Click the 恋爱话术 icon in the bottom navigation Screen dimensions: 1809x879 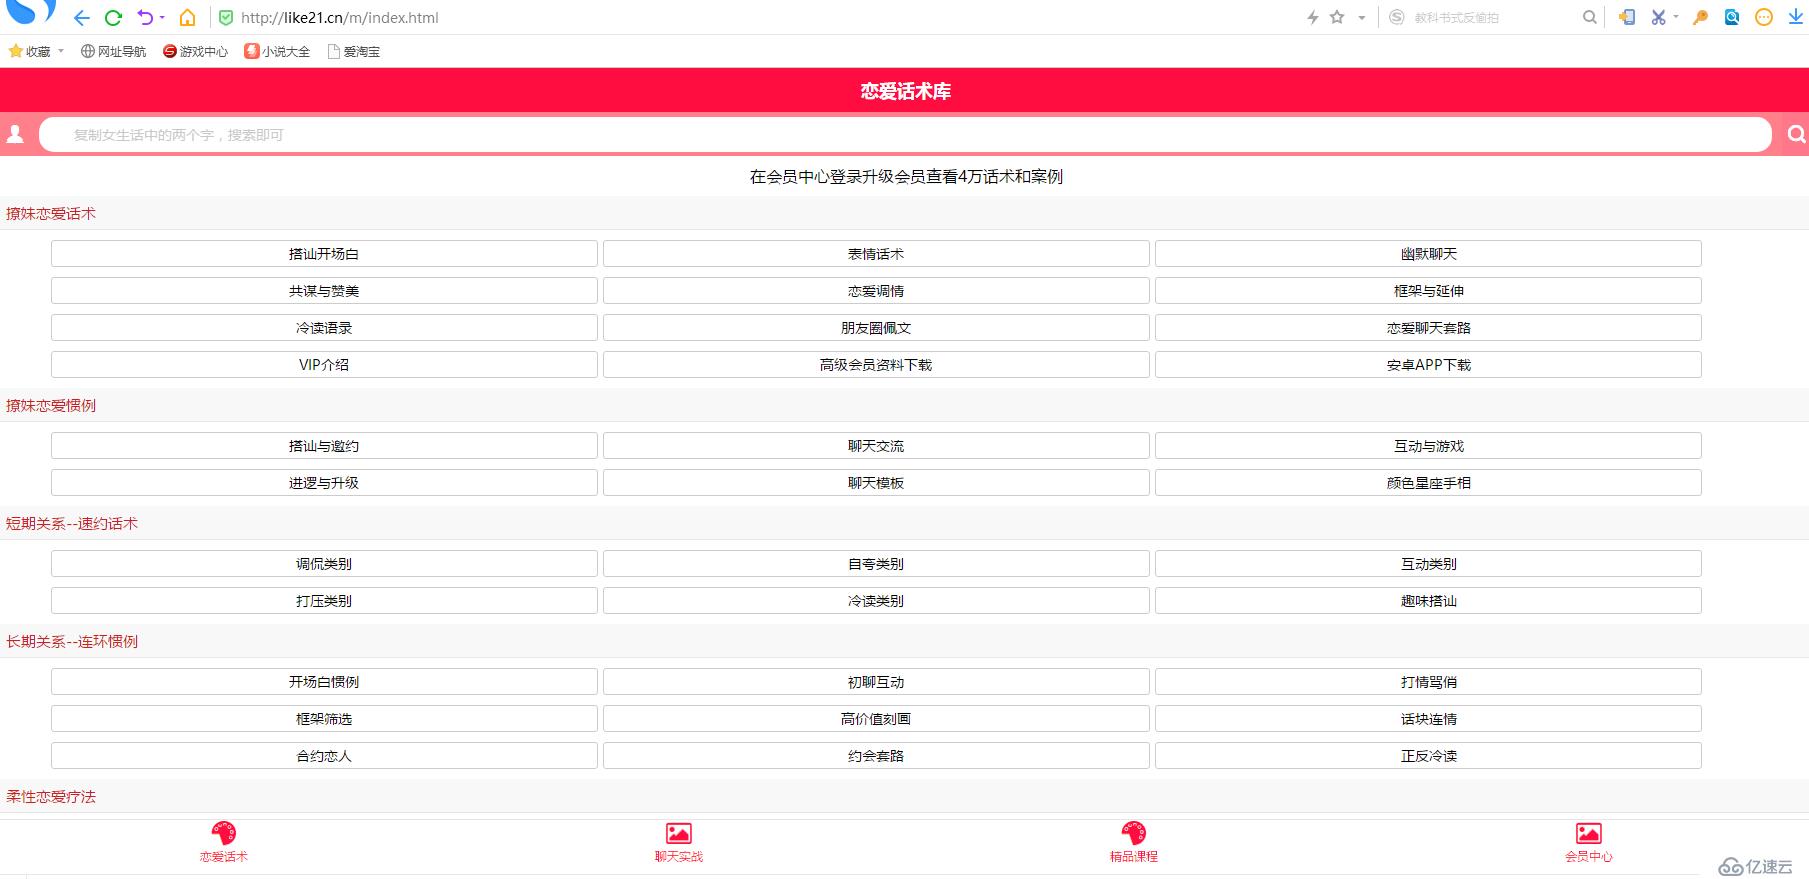[224, 833]
